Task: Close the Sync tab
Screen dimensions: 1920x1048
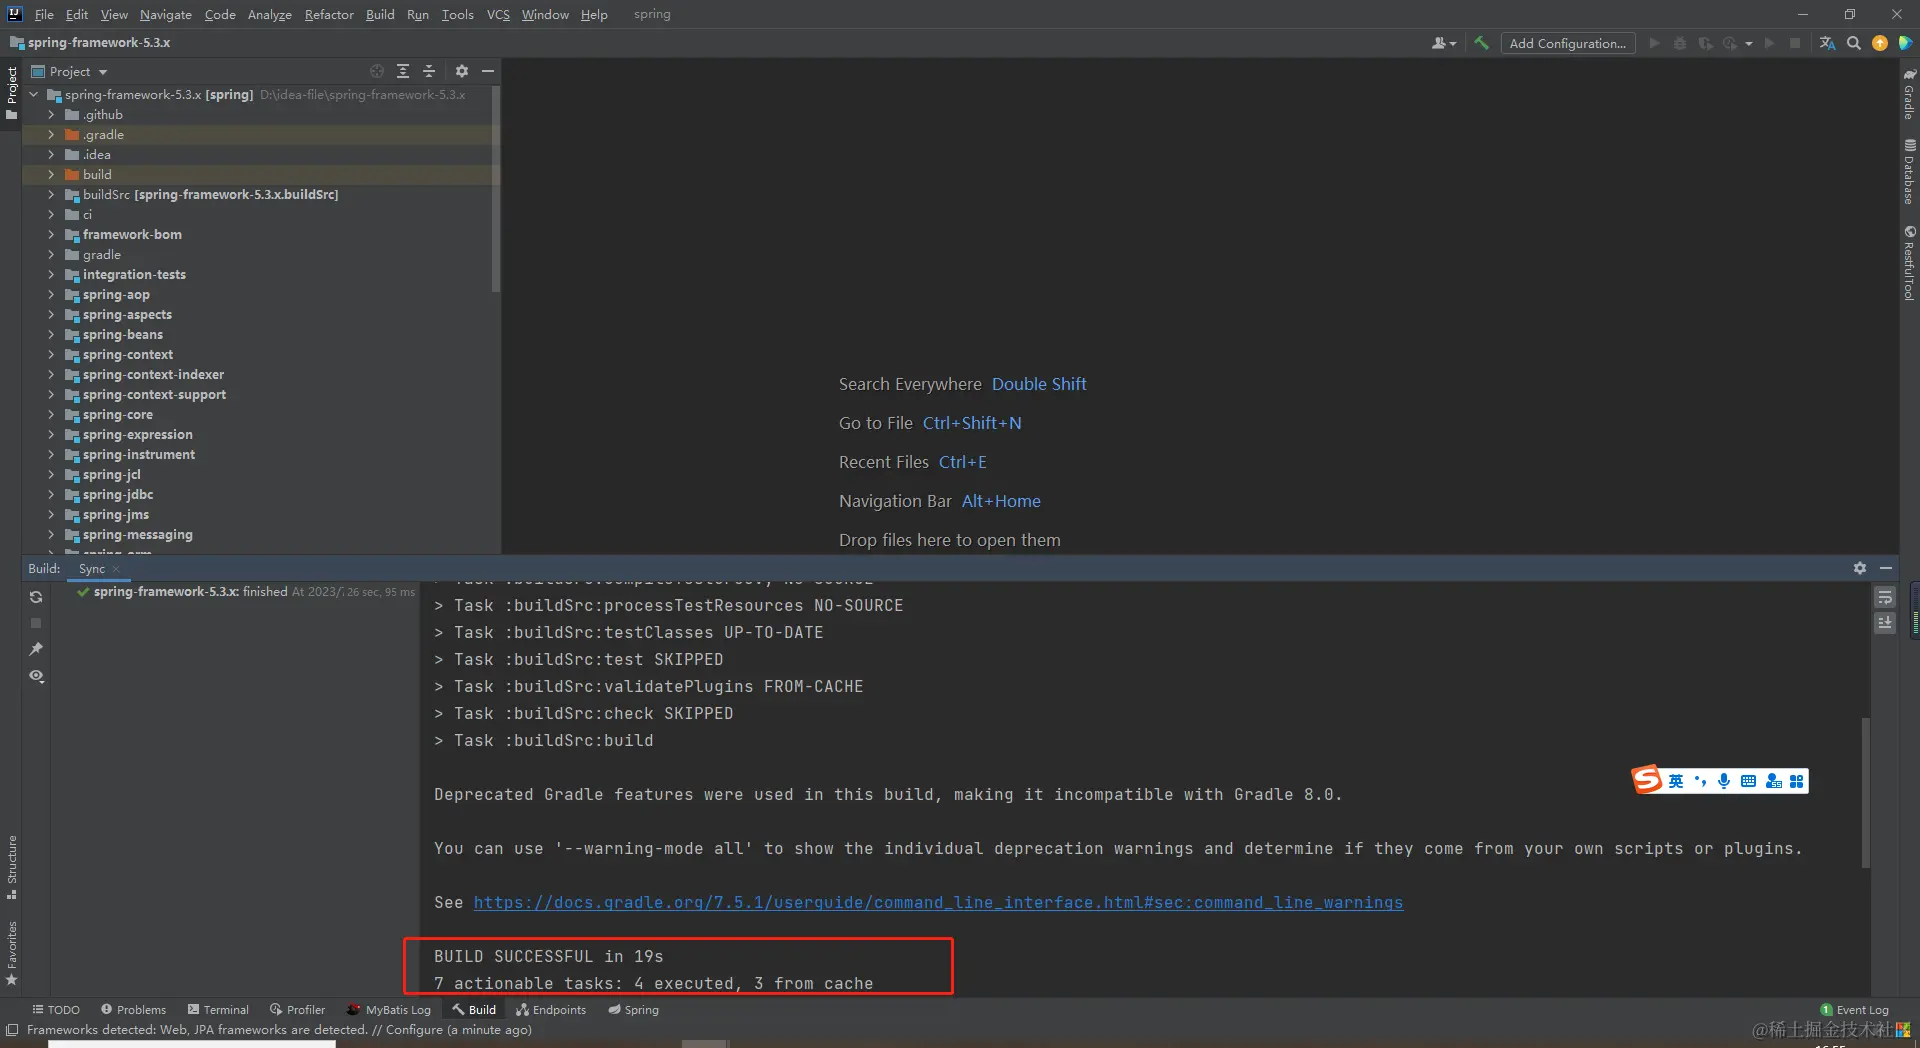Action: 116,568
